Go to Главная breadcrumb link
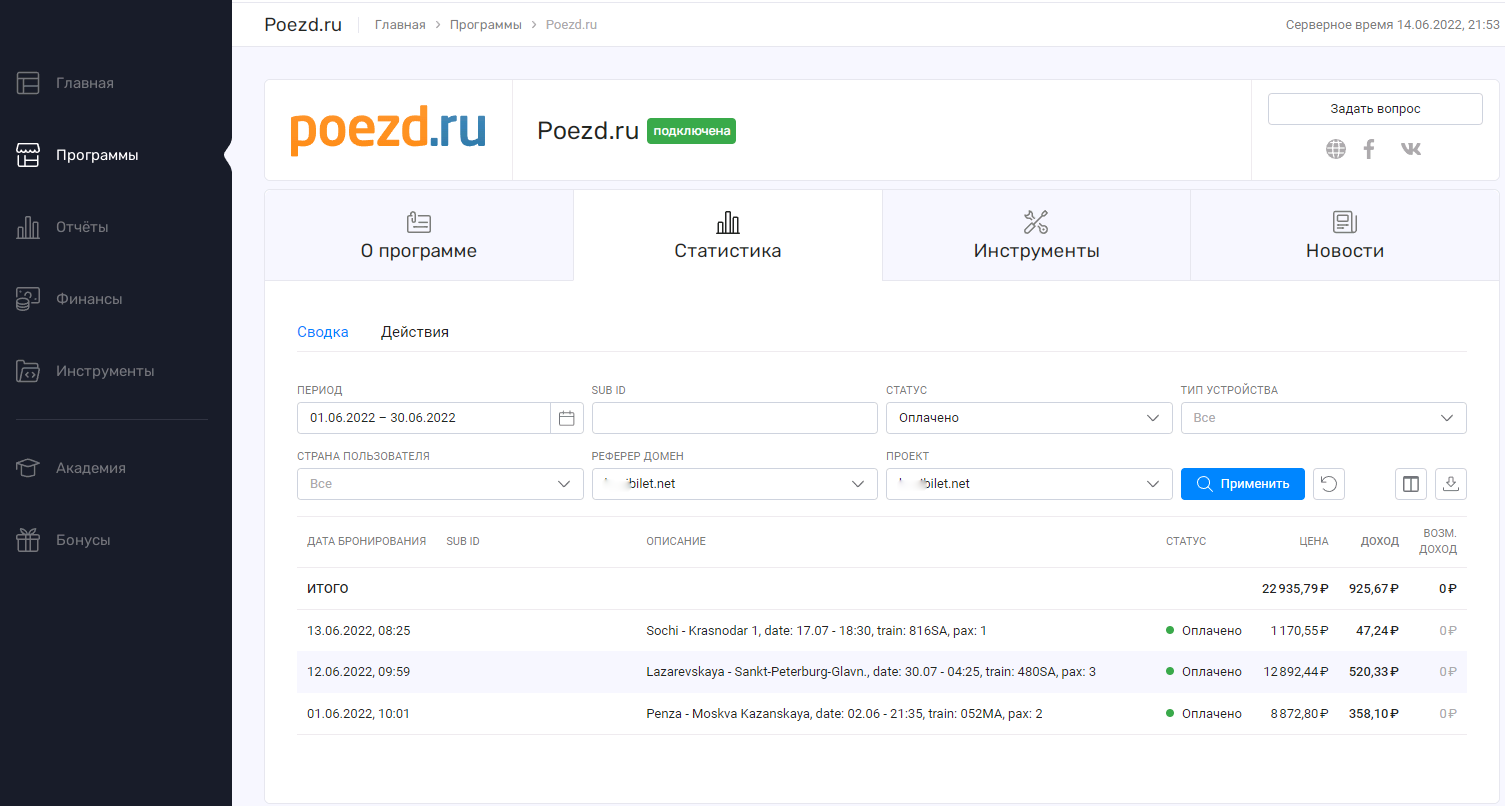The image size is (1505, 806). 400,24
